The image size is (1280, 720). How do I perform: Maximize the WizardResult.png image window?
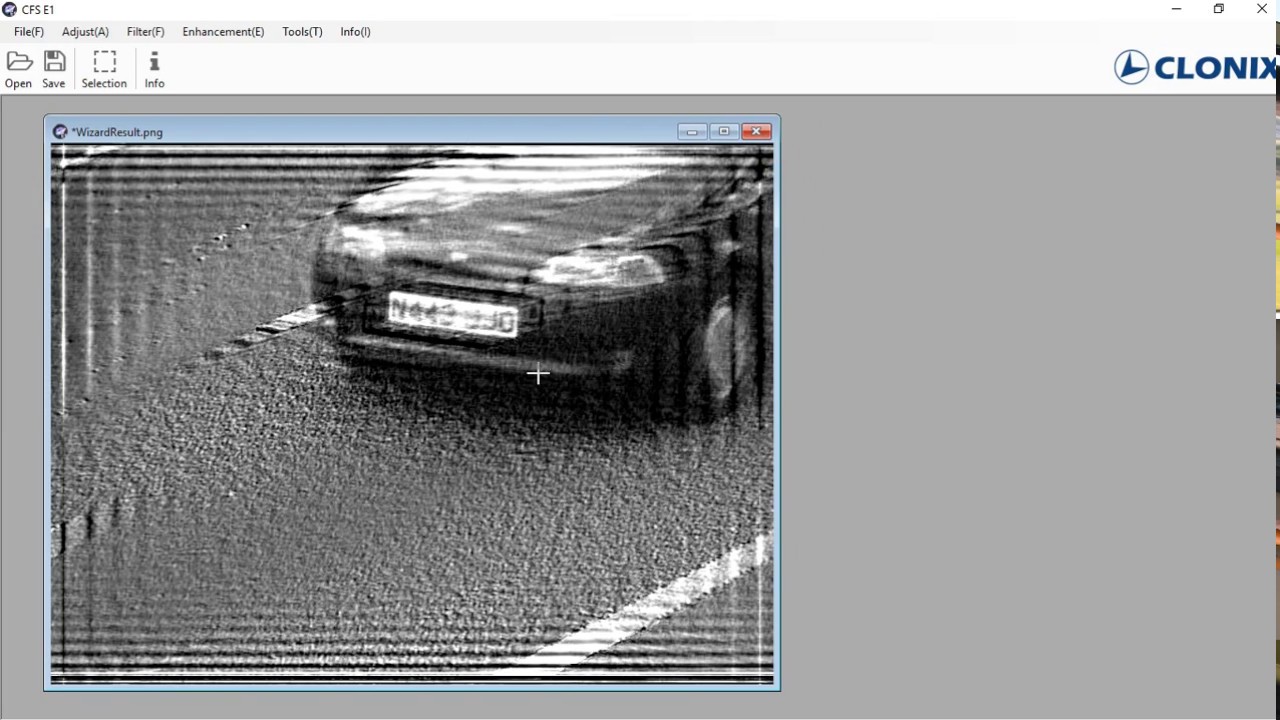pyautogui.click(x=724, y=131)
